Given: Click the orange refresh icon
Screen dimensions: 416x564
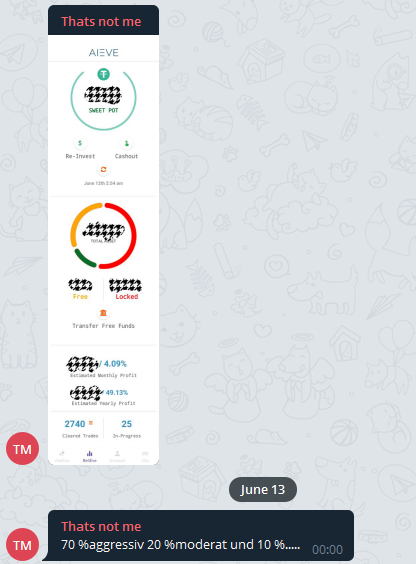Looking at the screenshot, I should (104, 169).
